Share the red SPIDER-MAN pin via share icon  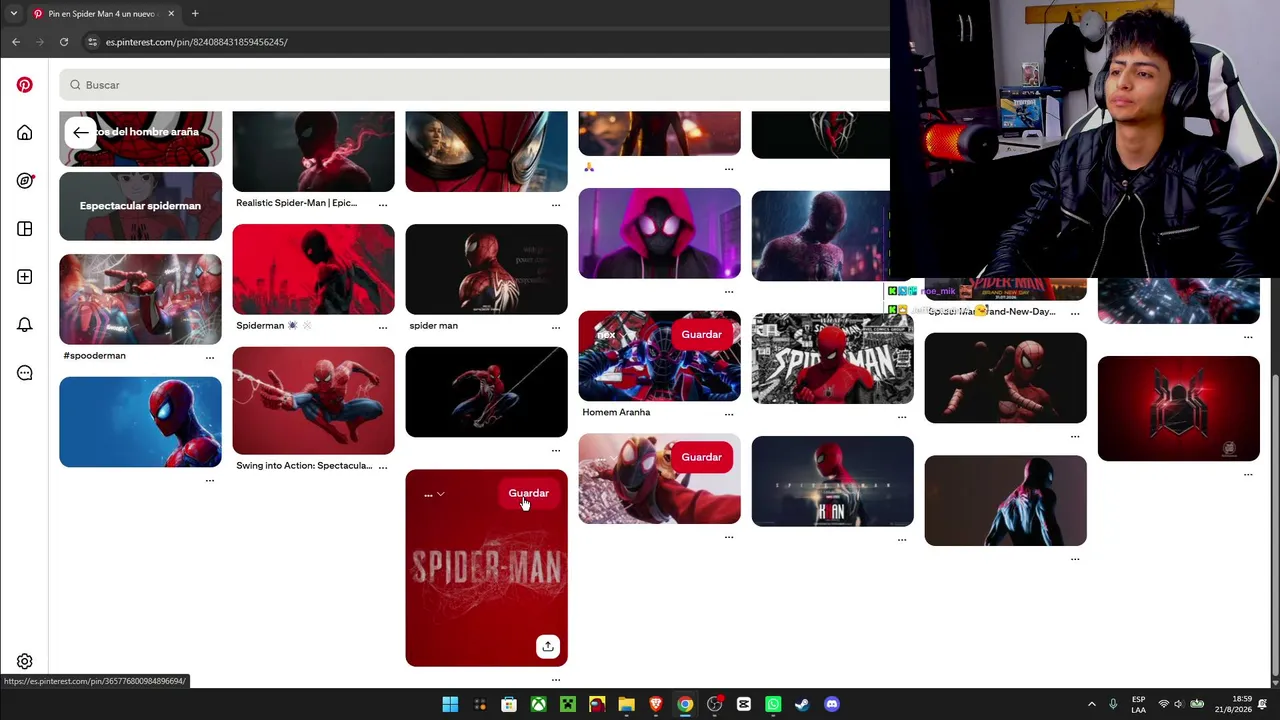click(x=547, y=646)
